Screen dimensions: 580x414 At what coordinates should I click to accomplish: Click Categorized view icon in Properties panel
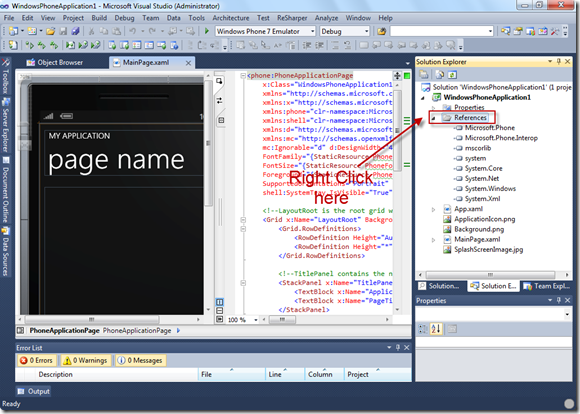[x=423, y=329]
